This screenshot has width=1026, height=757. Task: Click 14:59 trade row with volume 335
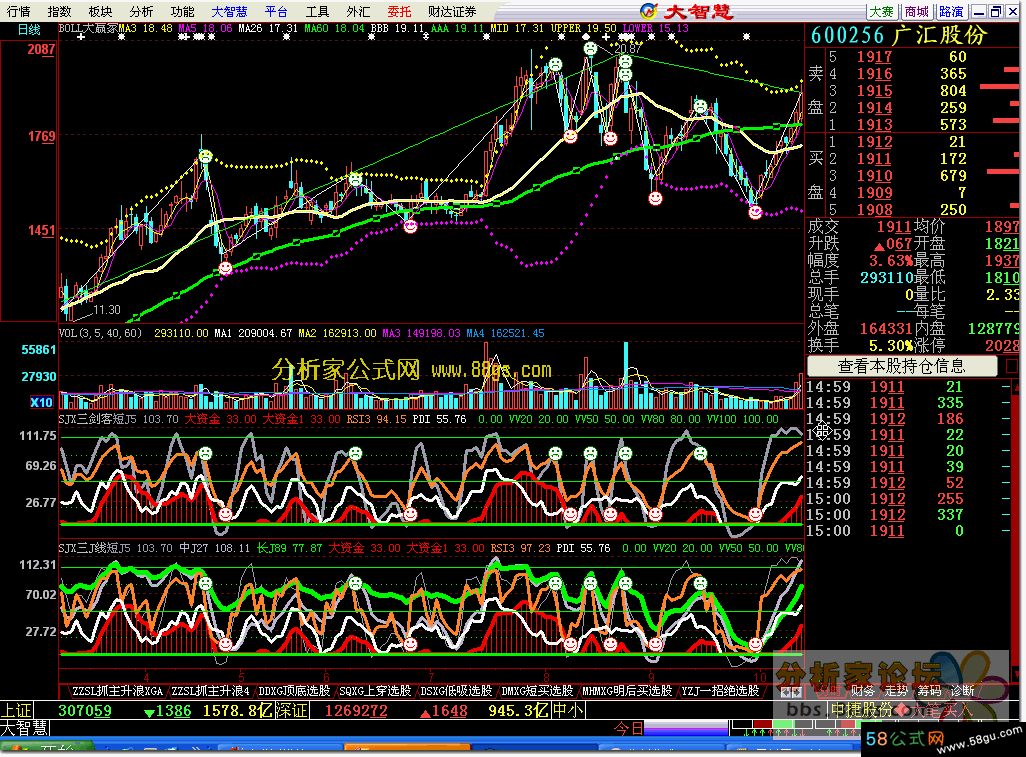[910, 403]
